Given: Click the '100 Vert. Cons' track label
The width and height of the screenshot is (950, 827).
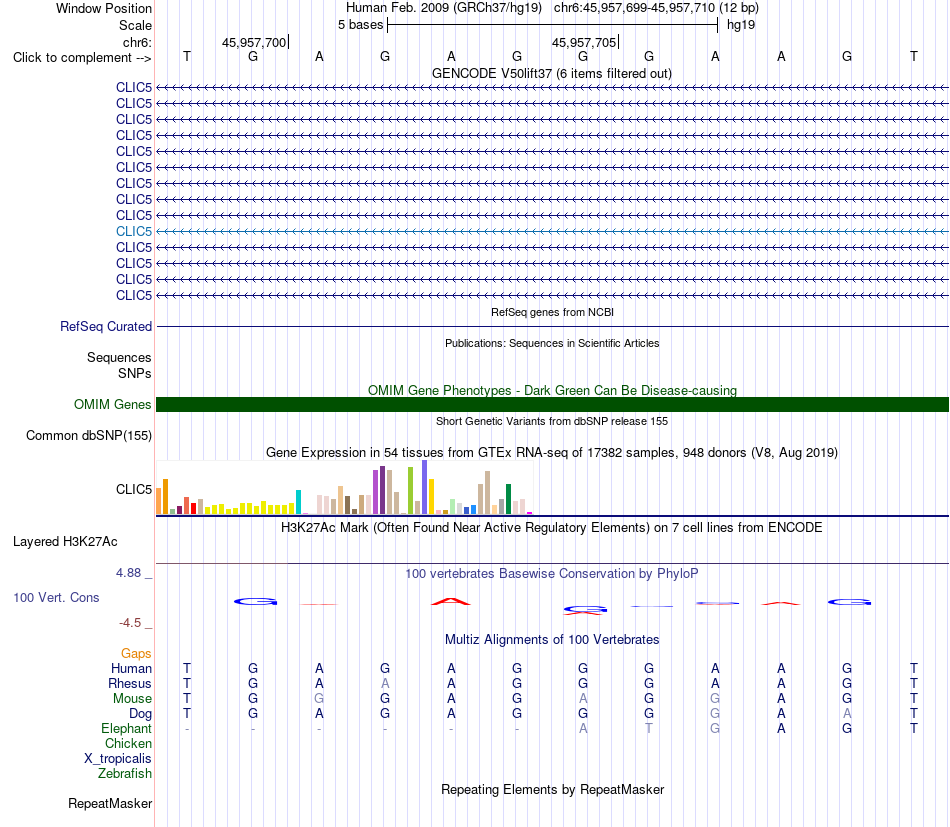Looking at the screenshot, I should pos(56,597).
